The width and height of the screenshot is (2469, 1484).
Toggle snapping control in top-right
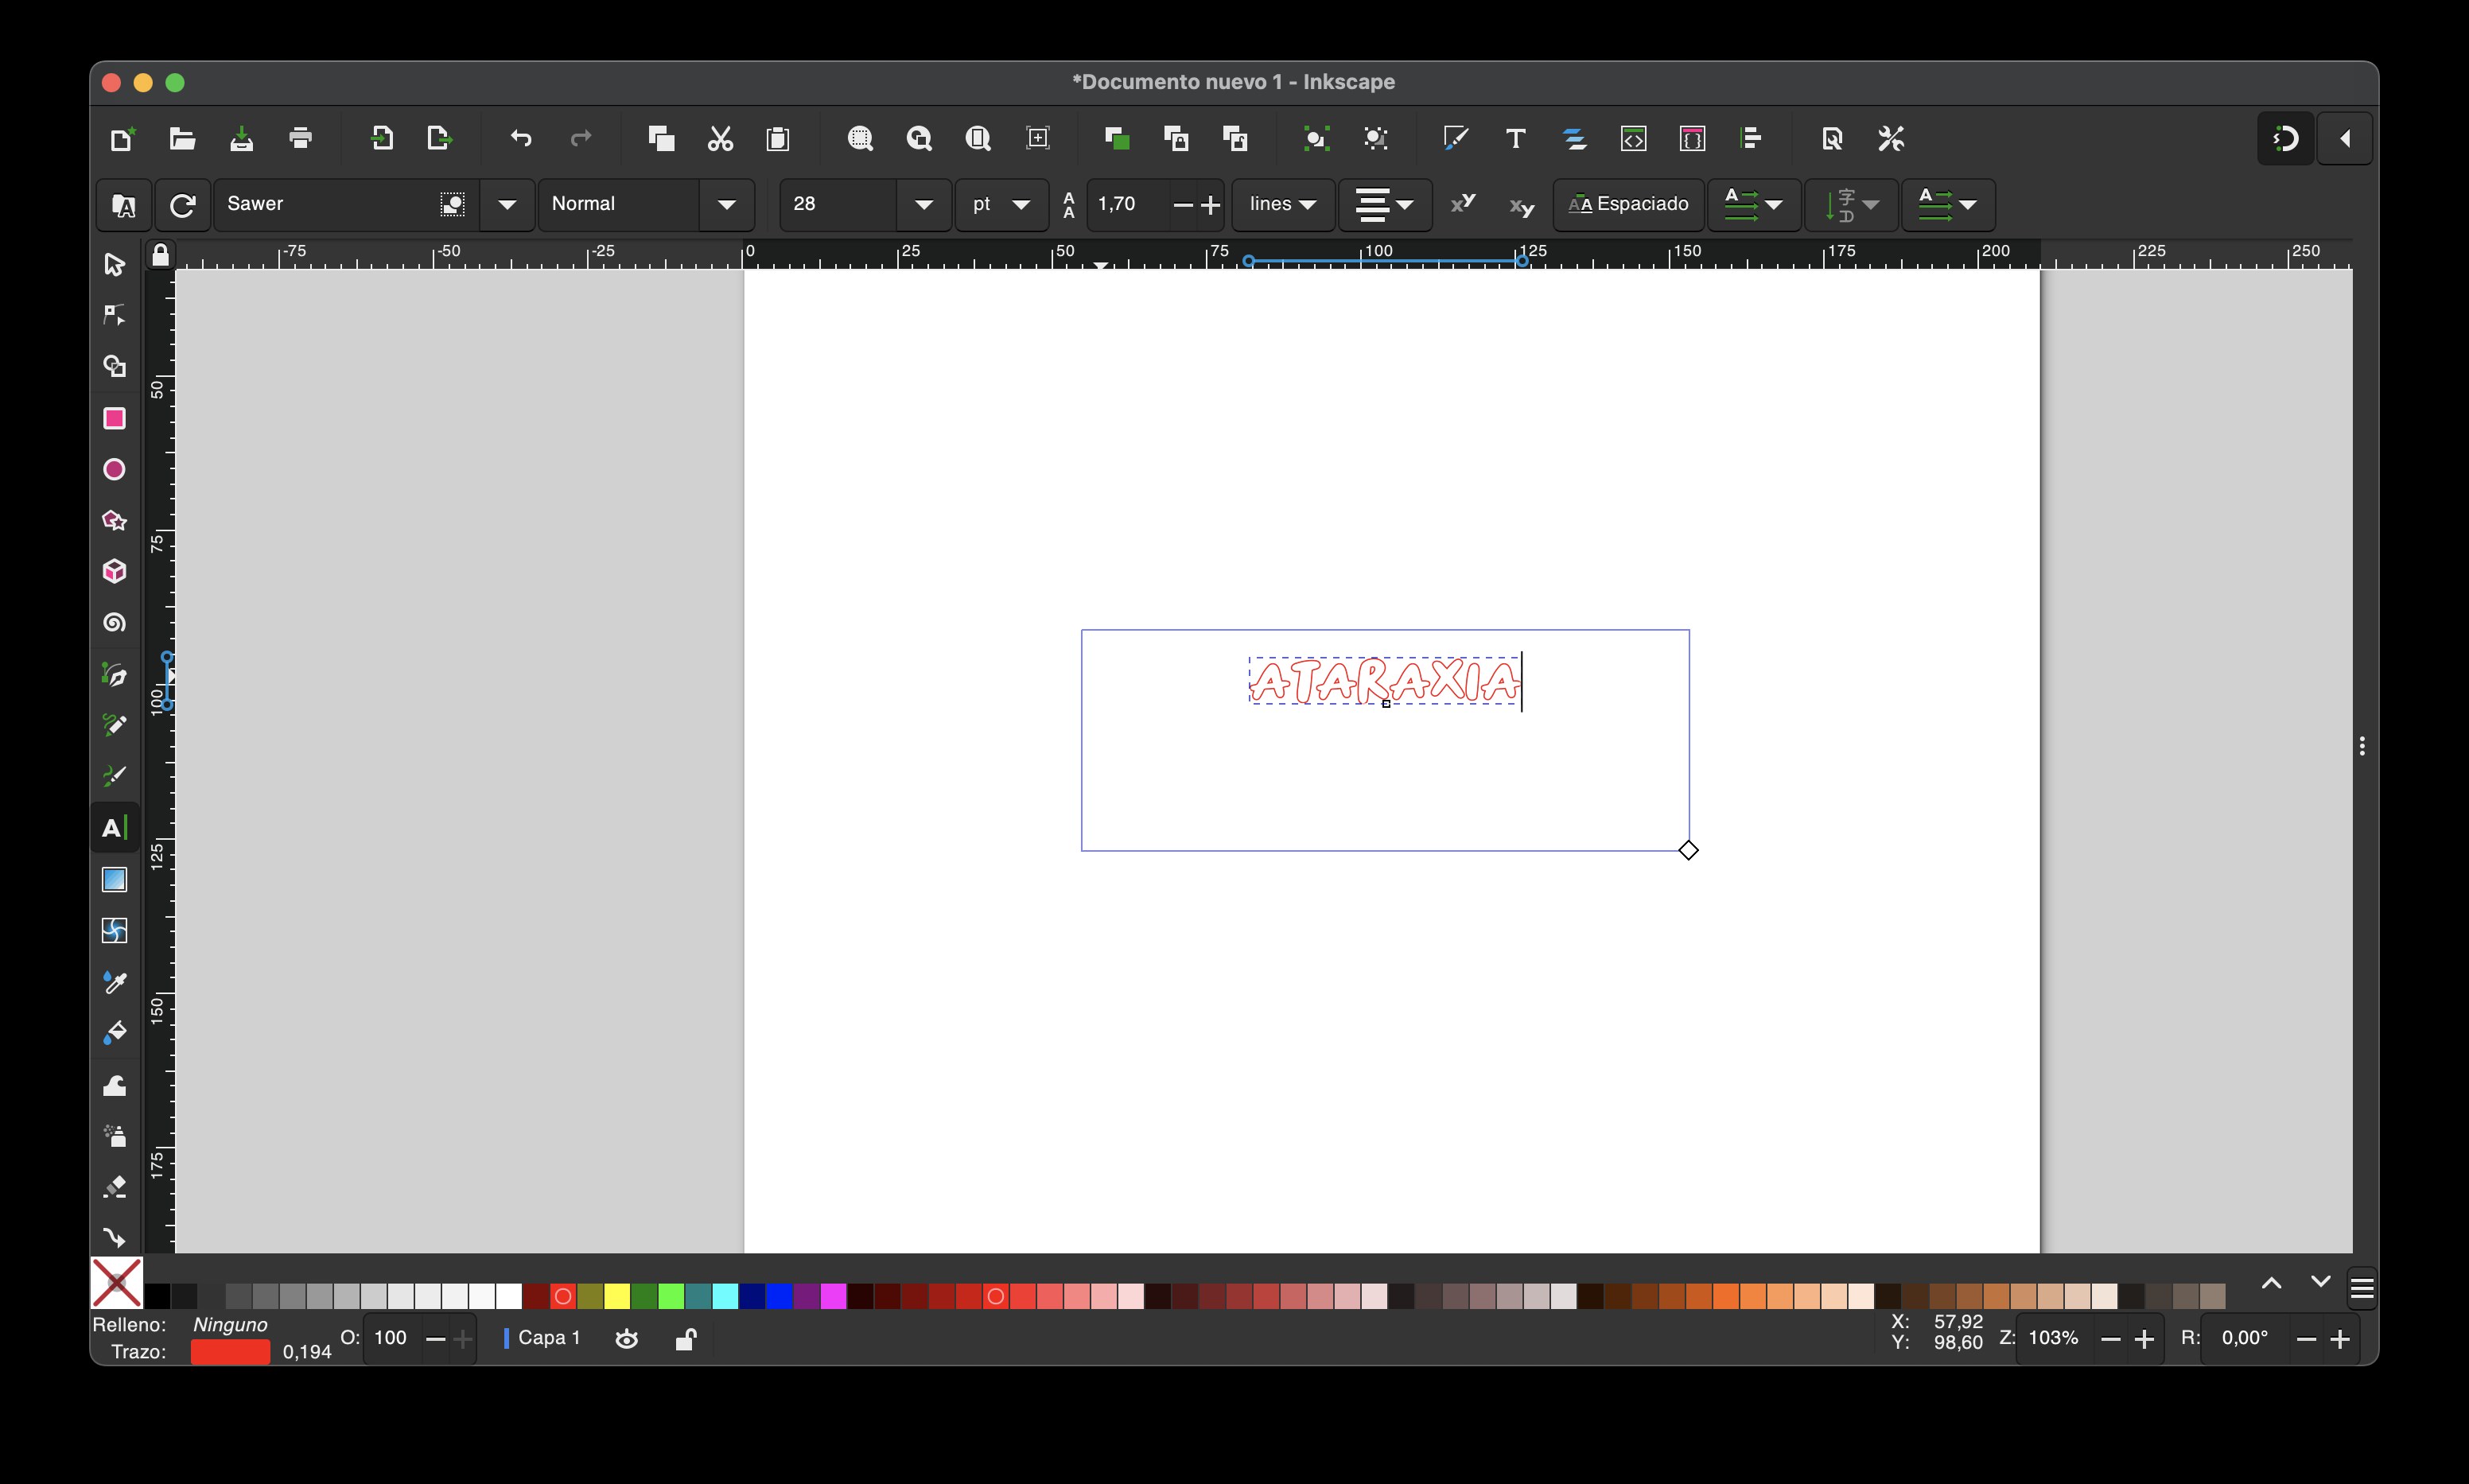(x=2286, y=138)
